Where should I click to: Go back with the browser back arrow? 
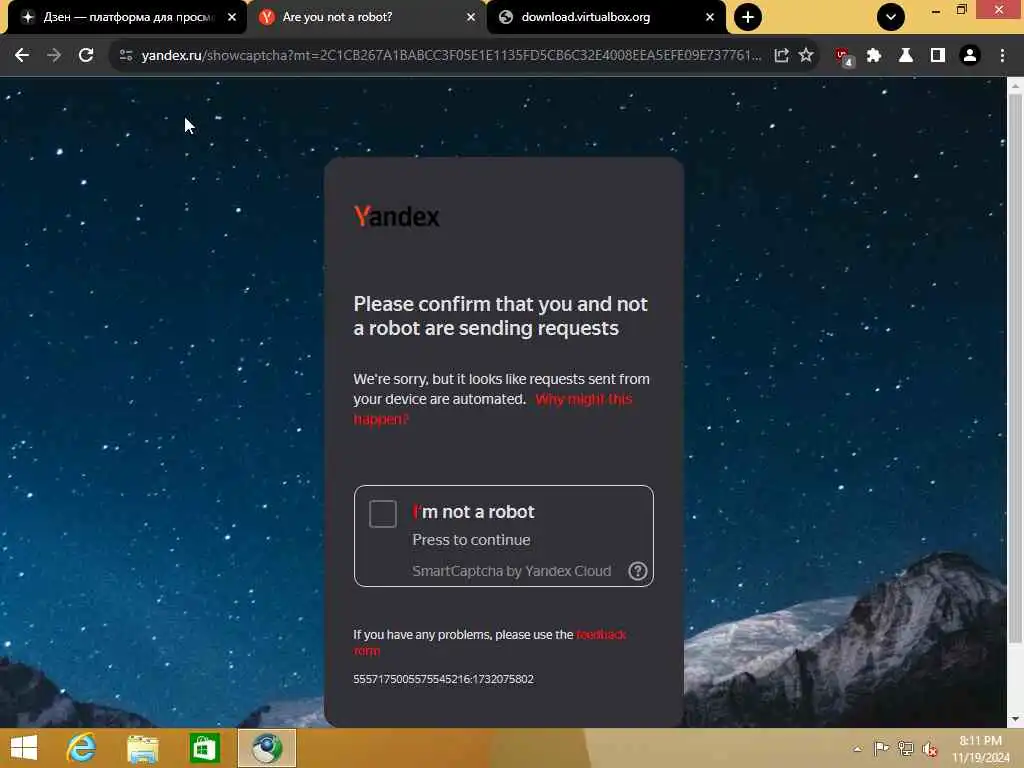[x=22, y=56]
